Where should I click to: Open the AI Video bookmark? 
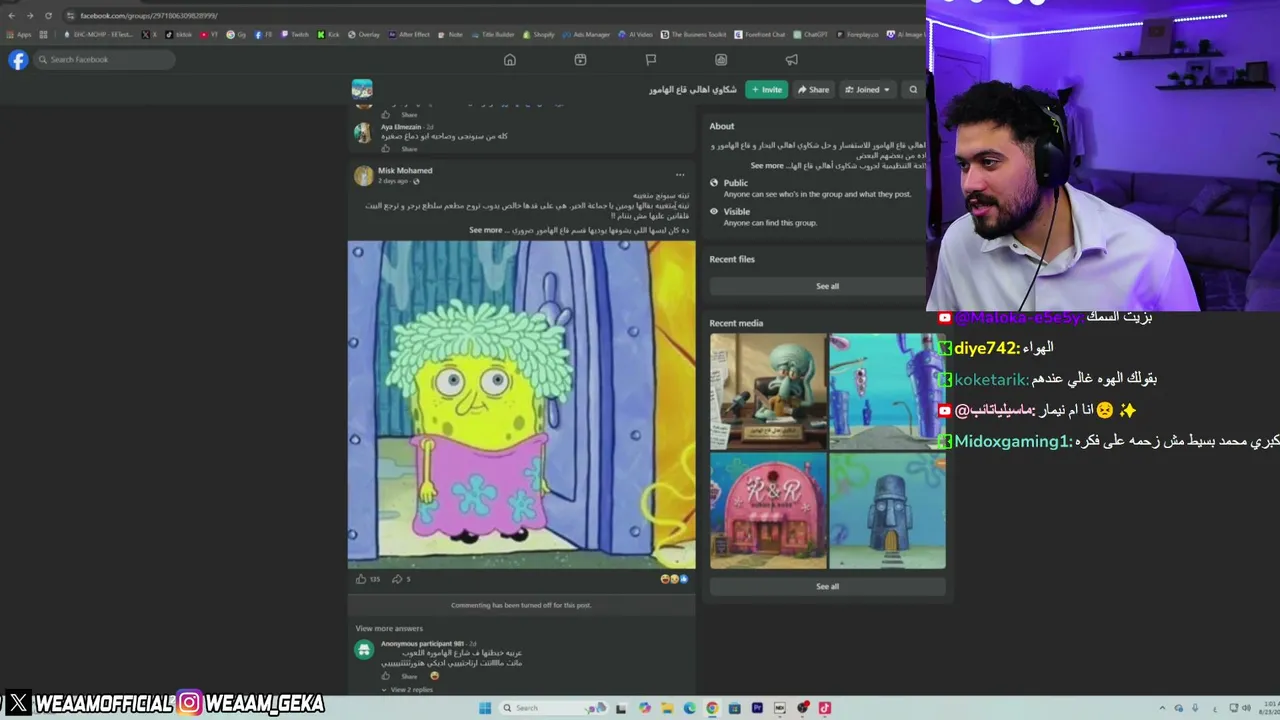(636, 35)
